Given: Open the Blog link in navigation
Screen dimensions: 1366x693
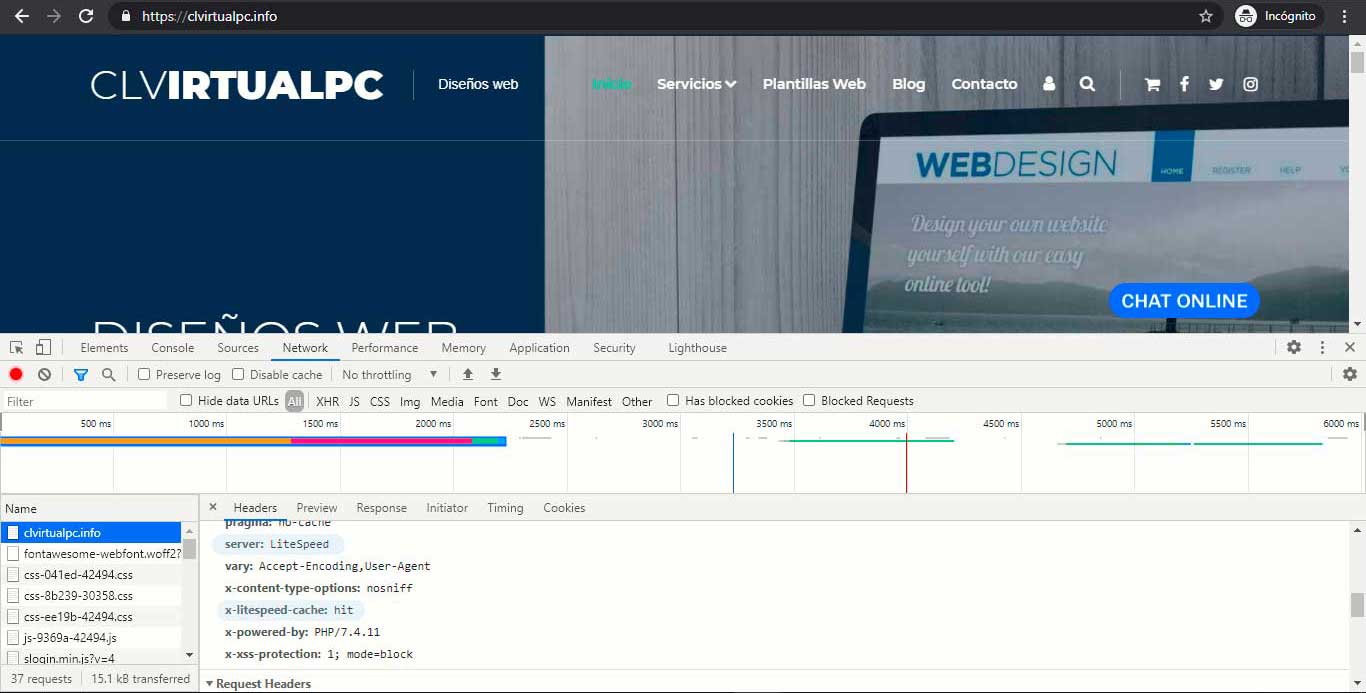Looking at the screenshot, I should point(908,84).
